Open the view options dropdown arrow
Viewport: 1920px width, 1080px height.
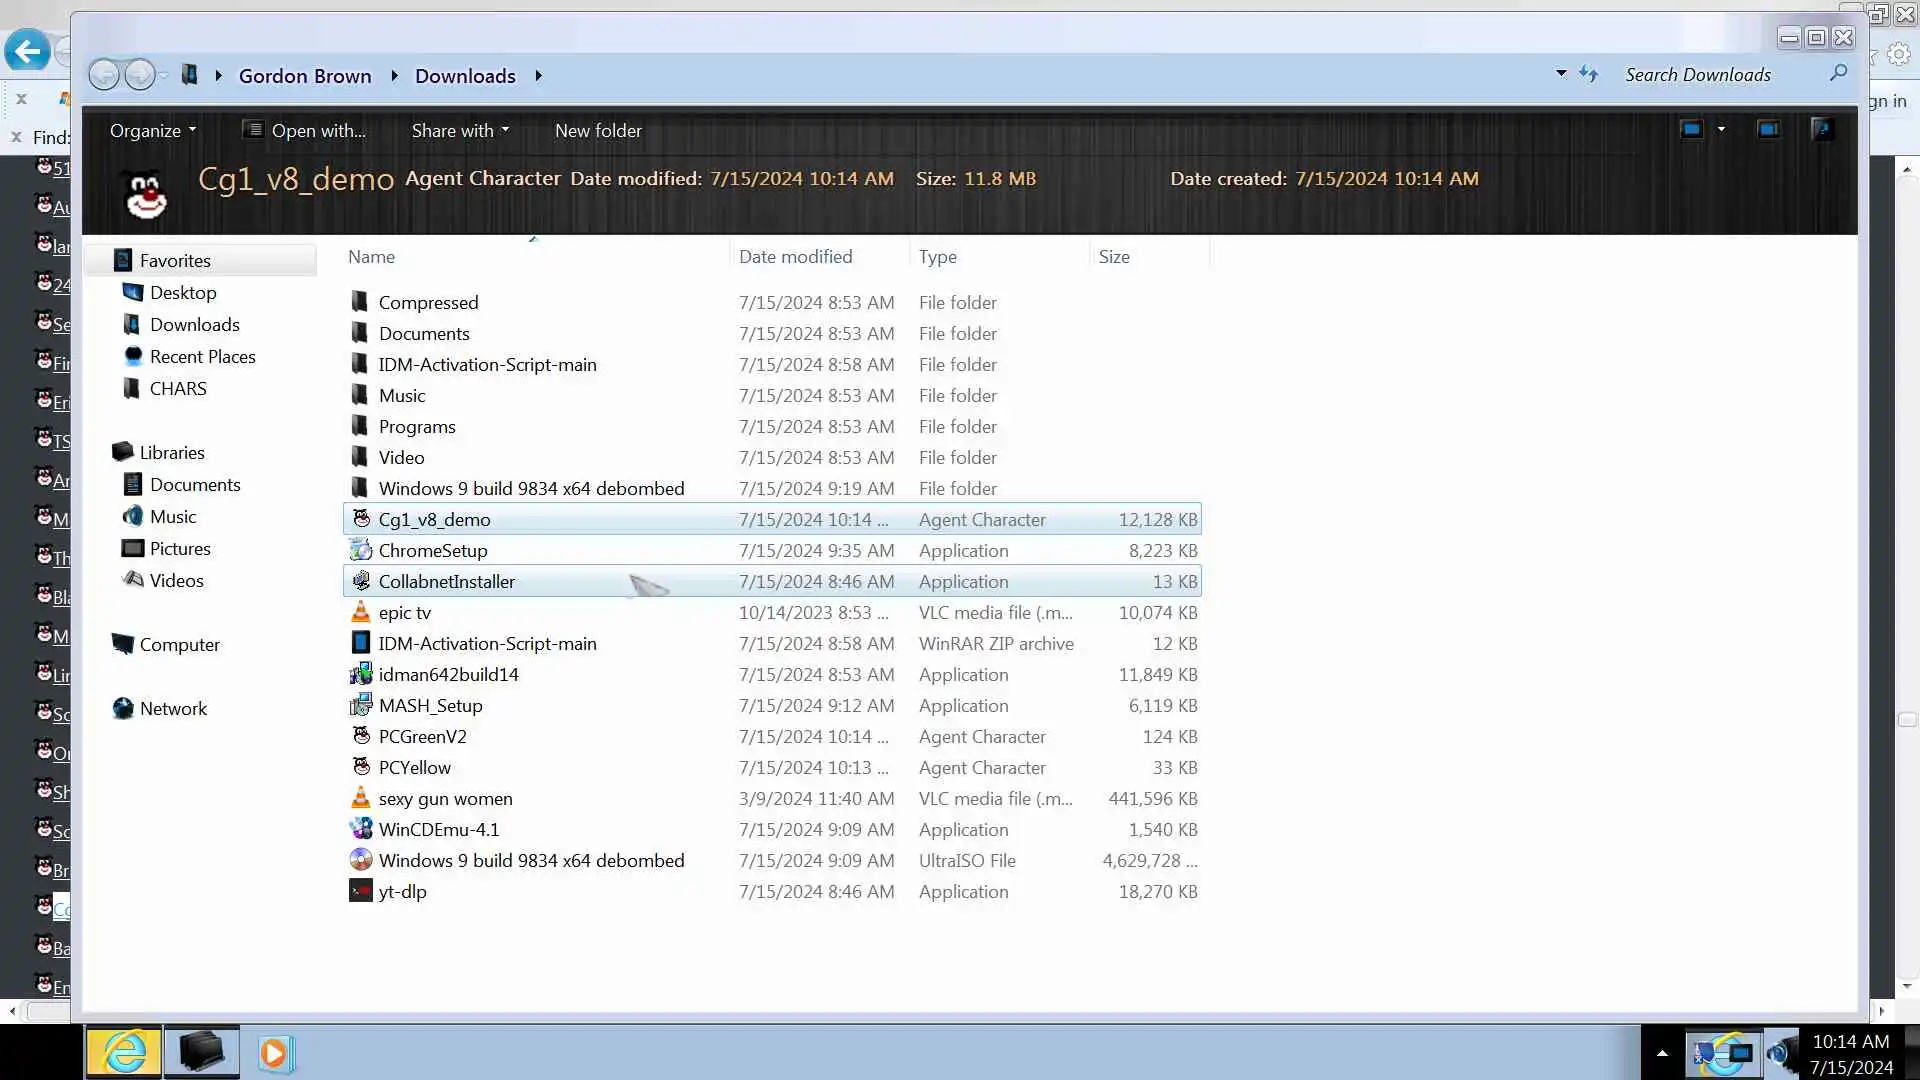1721,129
